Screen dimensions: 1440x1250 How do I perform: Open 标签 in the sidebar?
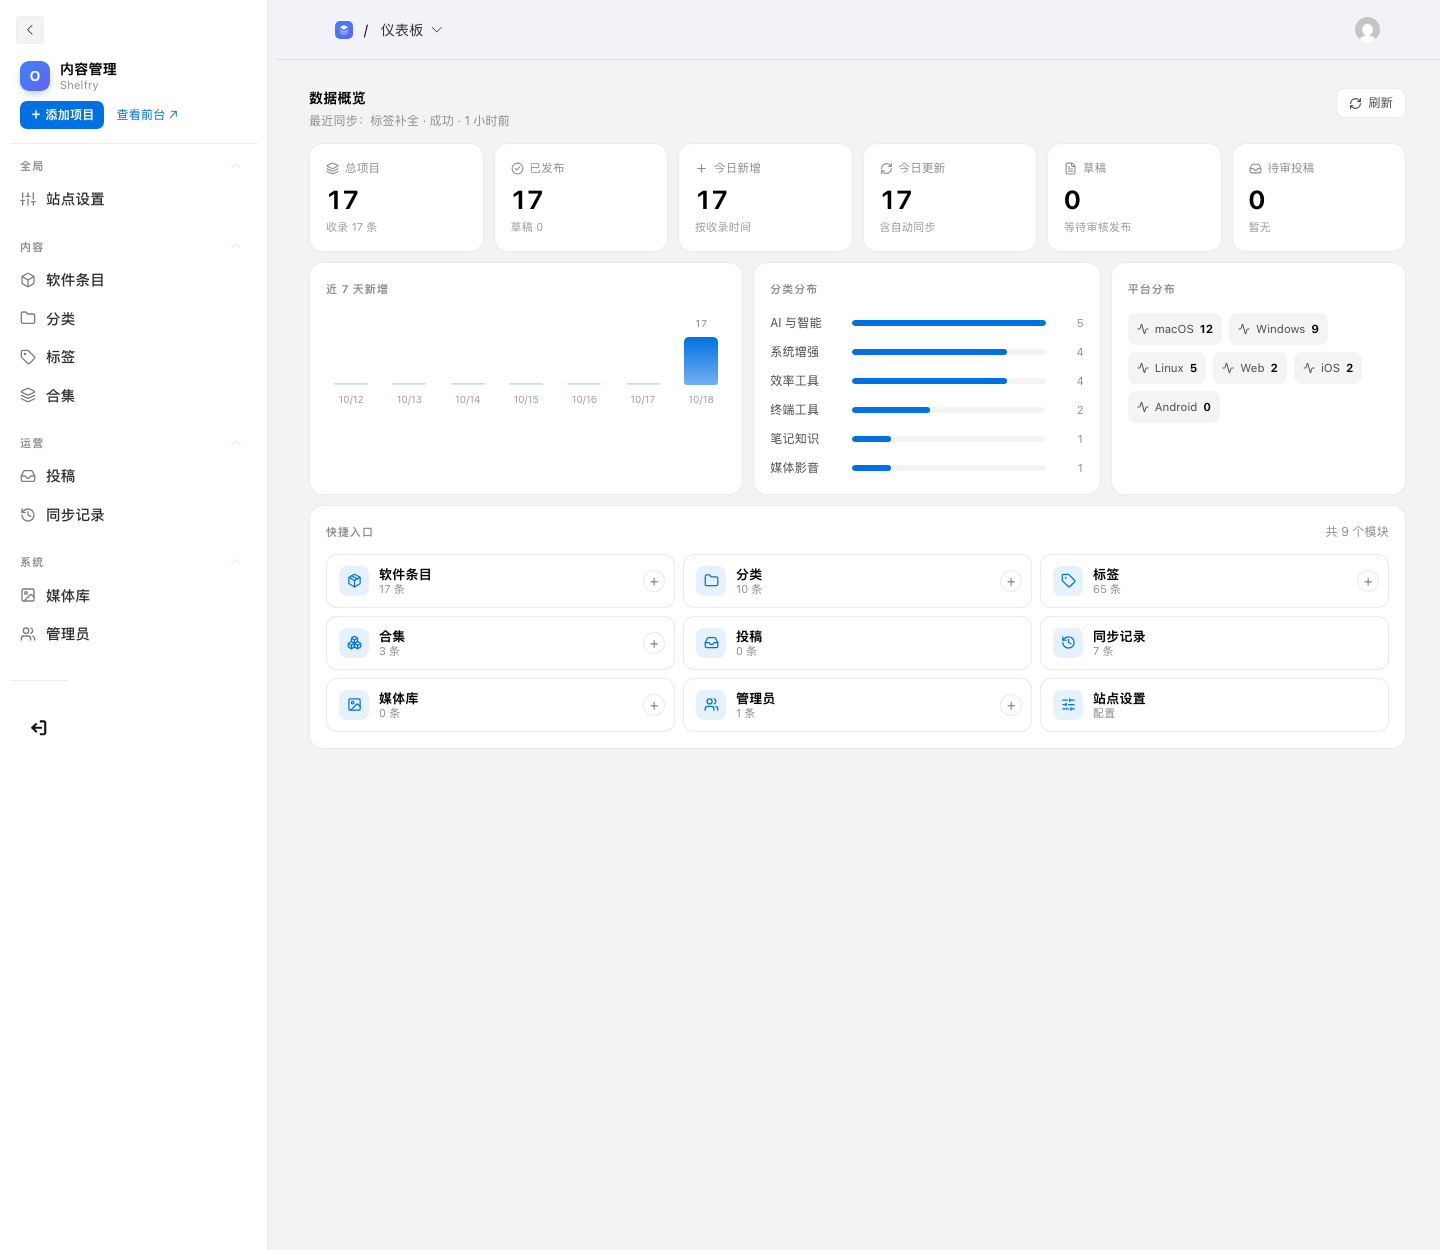133,357
